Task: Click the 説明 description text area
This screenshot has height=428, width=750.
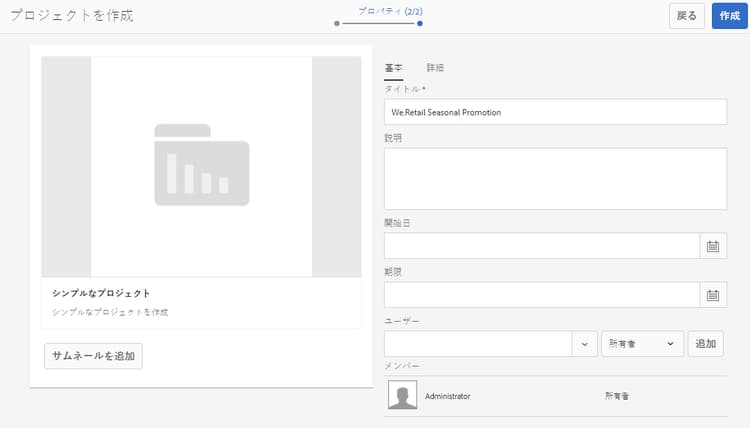Action: tap(555, 179)
